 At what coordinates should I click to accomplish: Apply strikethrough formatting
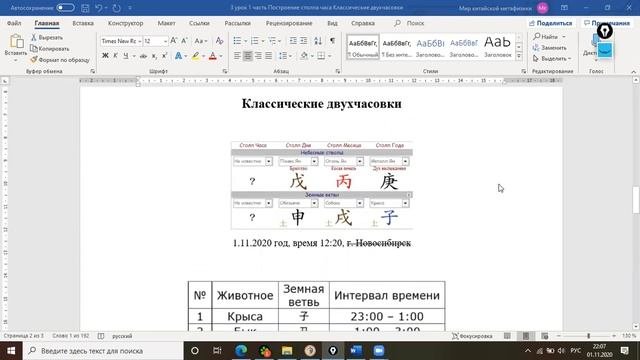[x=143, y=56]
